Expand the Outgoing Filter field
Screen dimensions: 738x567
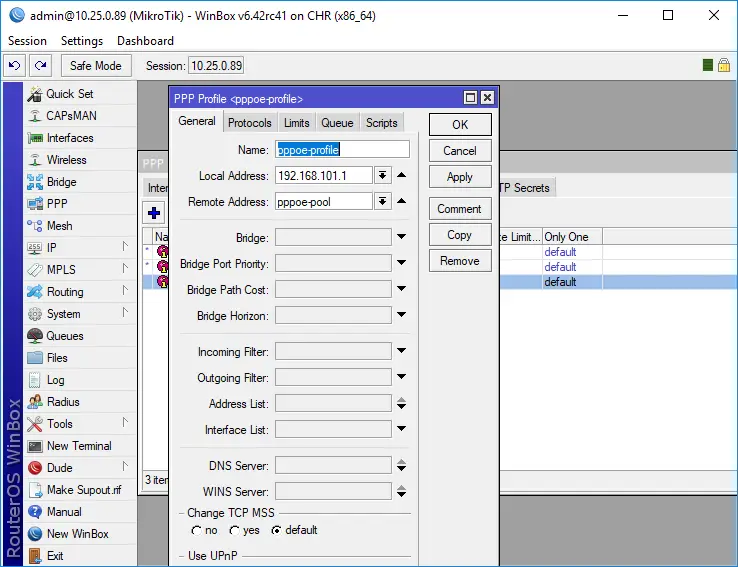click(401, 376)
